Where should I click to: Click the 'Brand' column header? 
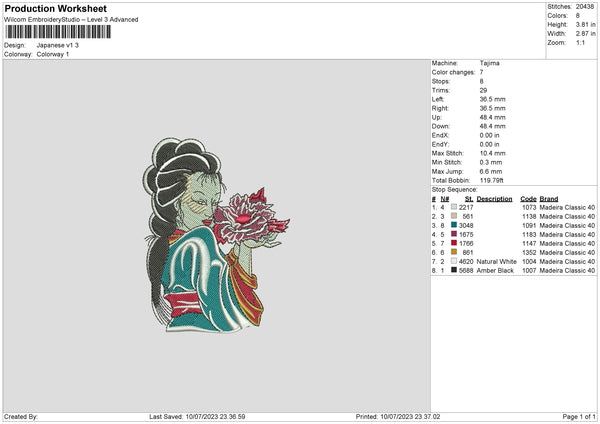pyautogui.click(x=549, y=199)
